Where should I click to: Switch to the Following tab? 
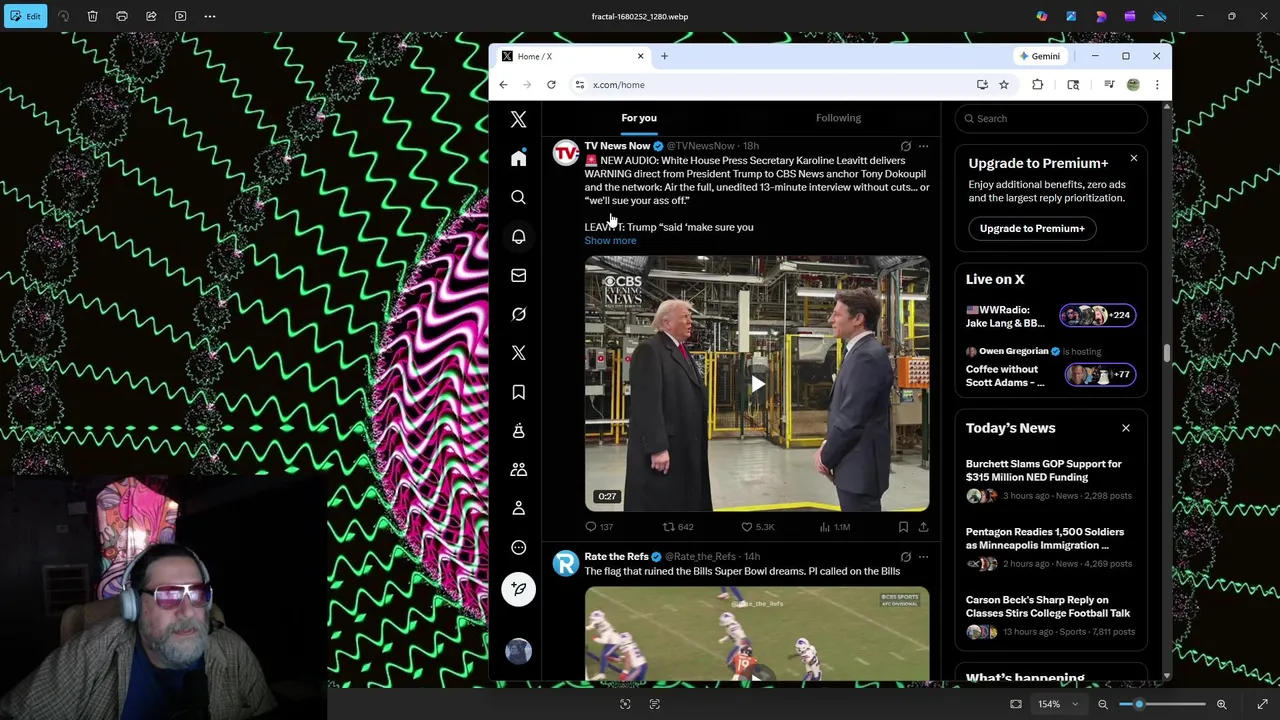click(838, 118)
